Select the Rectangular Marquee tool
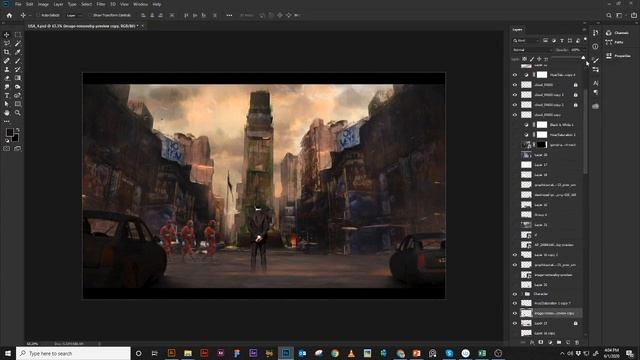 (x=18, y=35)
